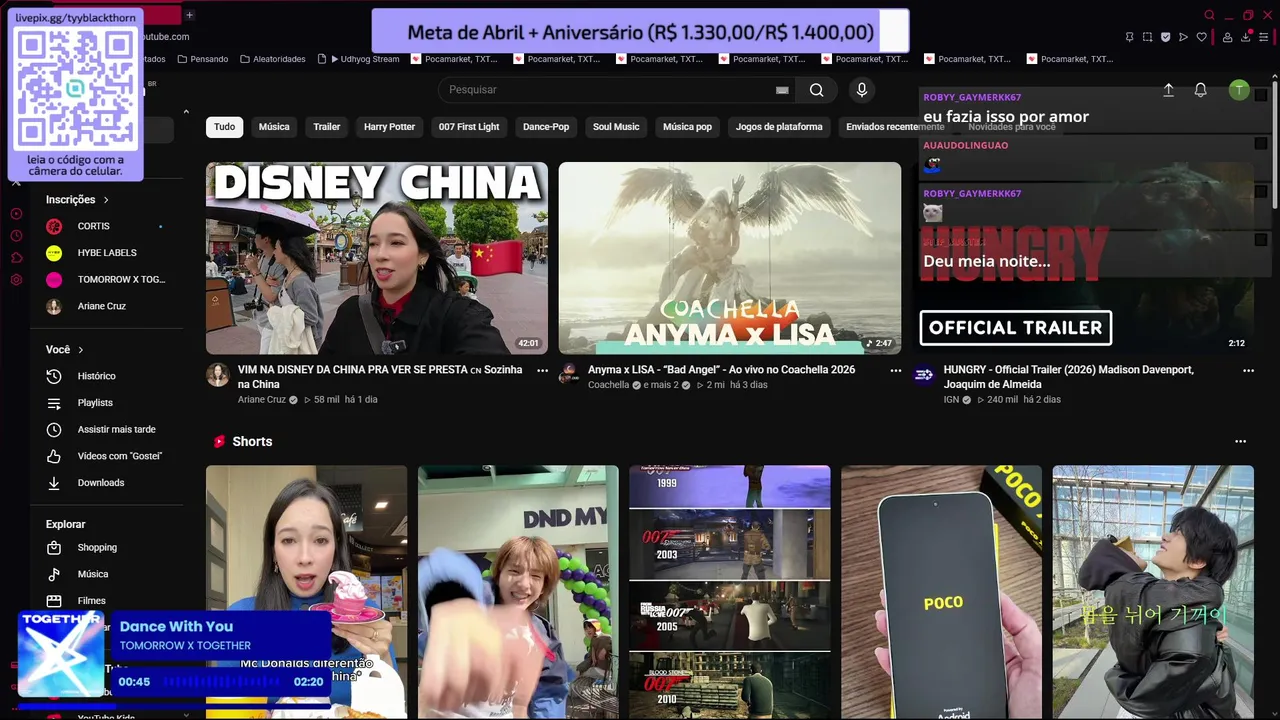Open the 007 games timeline Short

(730, 592)
